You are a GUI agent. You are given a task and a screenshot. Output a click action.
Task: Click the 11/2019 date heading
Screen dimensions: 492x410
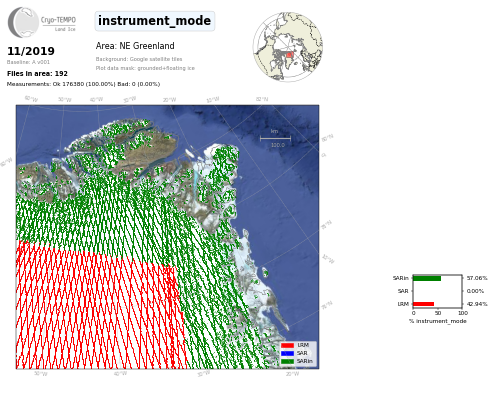click(x=31, y=51)
